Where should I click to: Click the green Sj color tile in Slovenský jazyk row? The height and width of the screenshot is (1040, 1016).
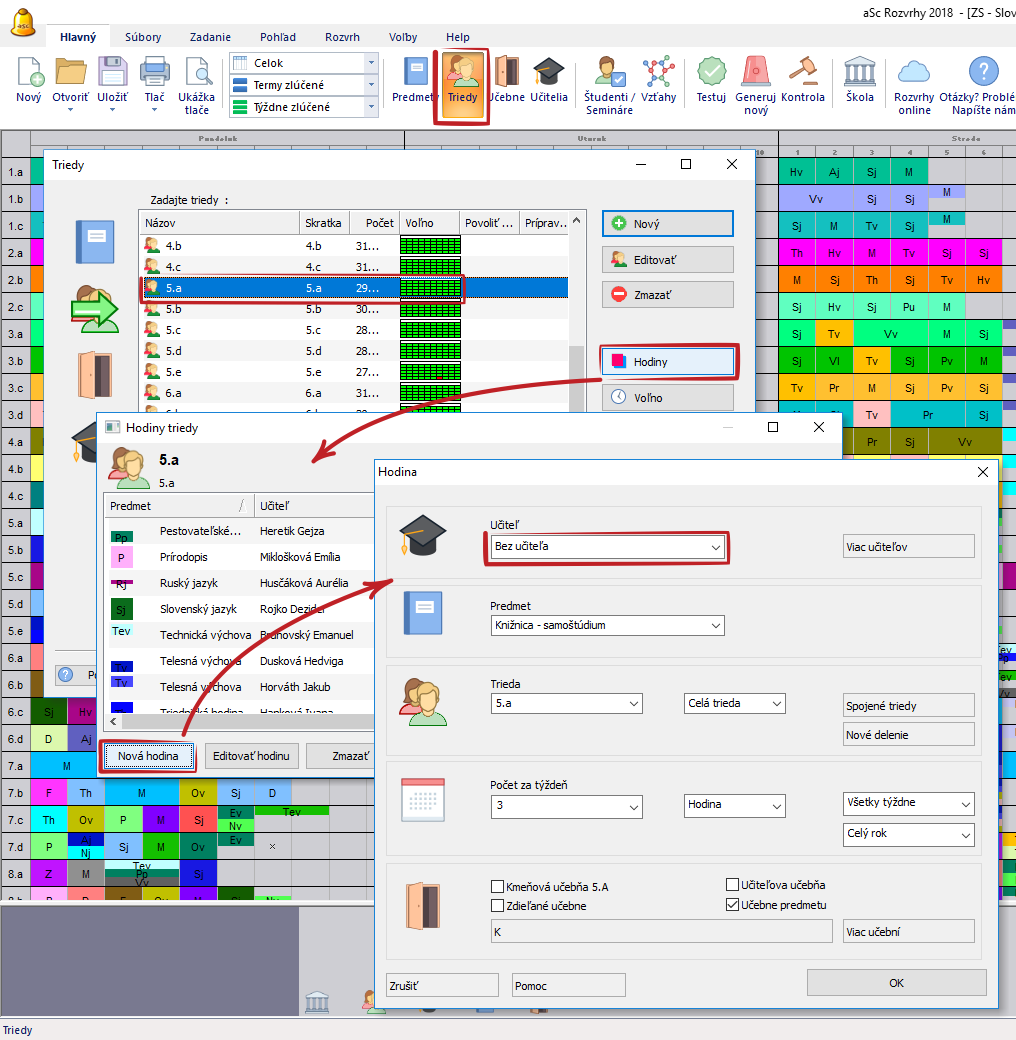pyautogui.click(x=122, y=609)
